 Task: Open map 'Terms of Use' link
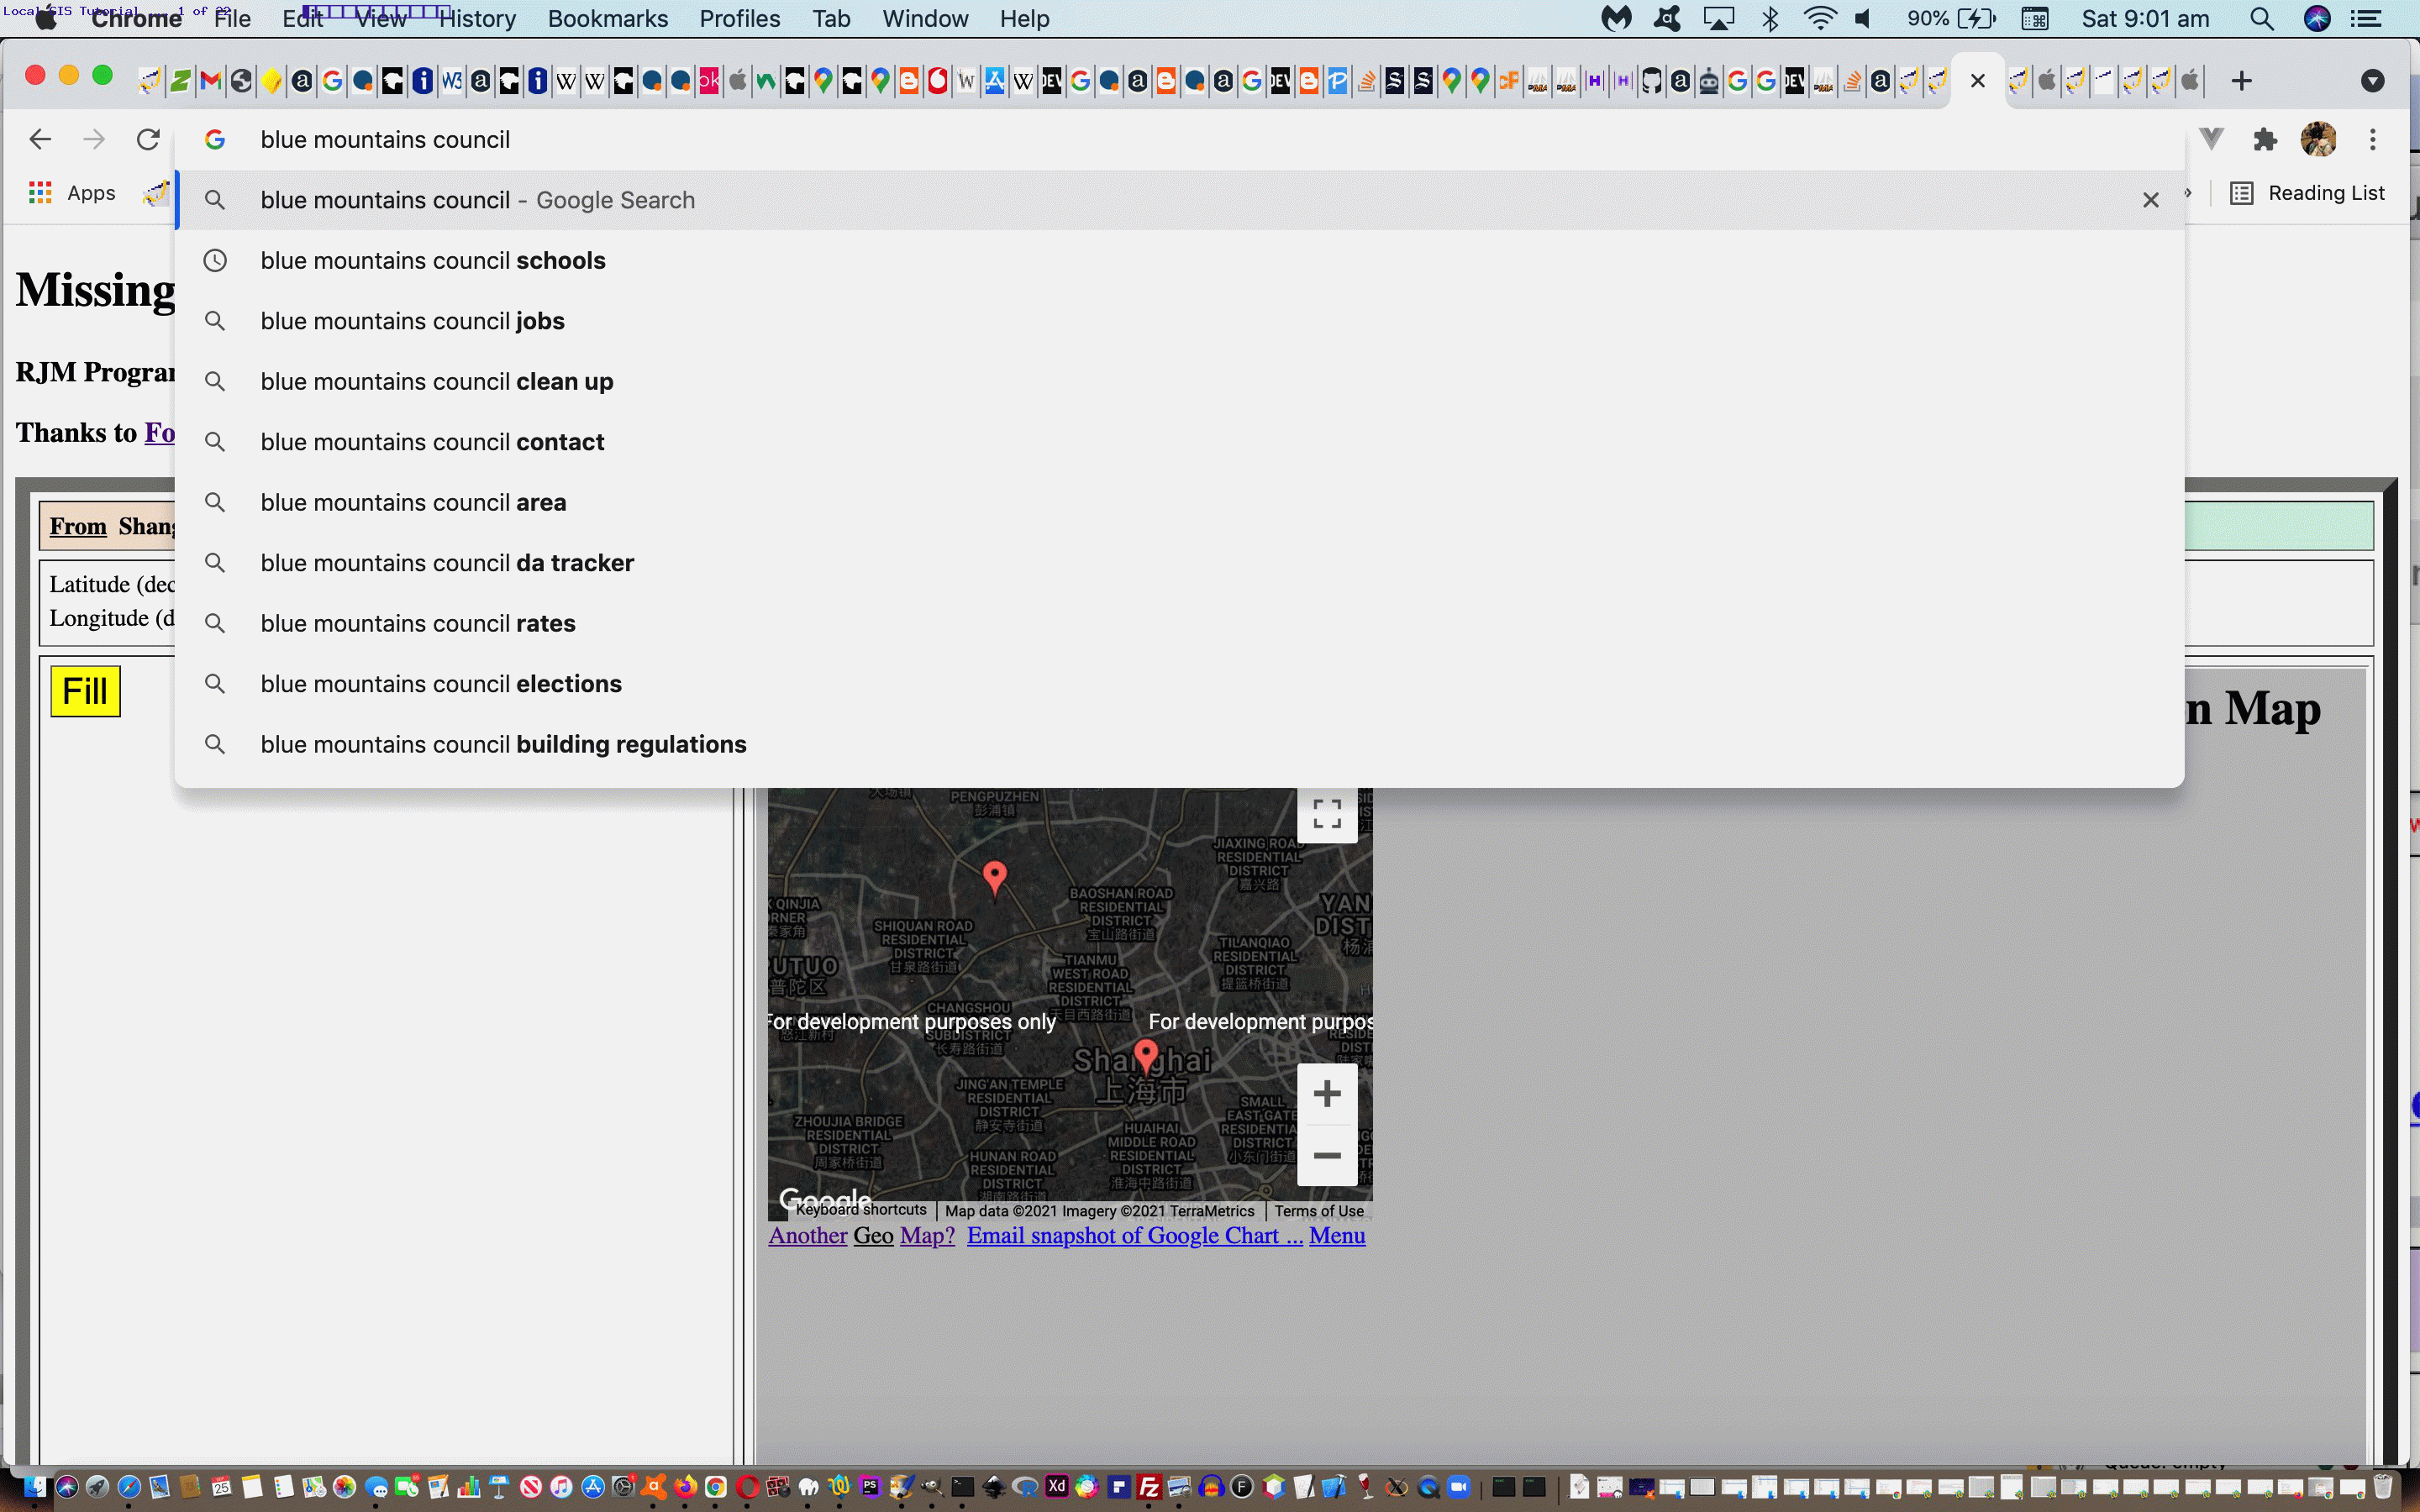tap(1319, 1211)
